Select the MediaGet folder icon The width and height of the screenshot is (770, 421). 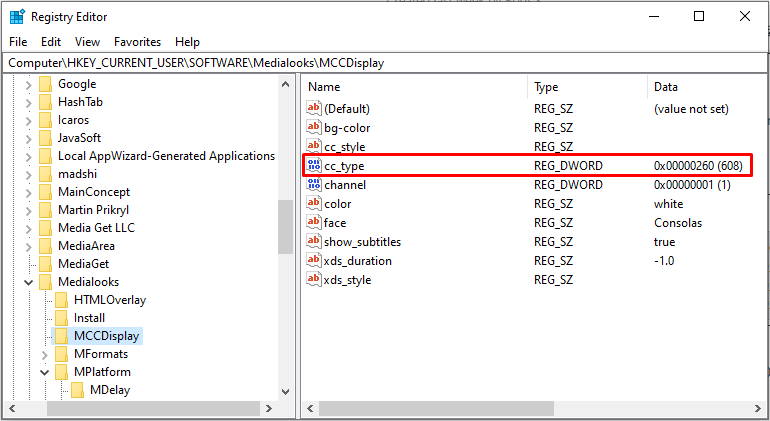45,264
